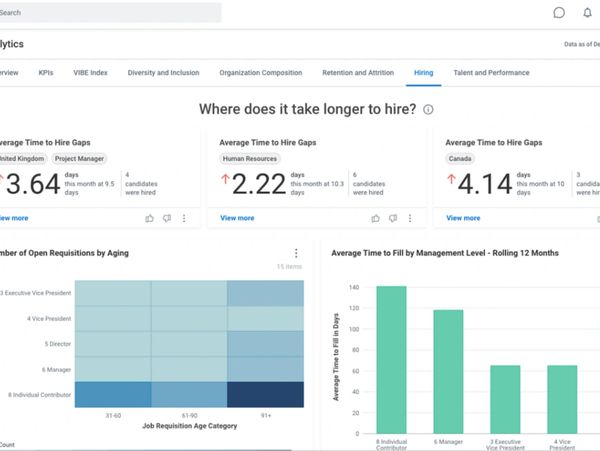Click into the Search field
The width and height of the screenshot is (600, 451).
[x=110, y=13]
